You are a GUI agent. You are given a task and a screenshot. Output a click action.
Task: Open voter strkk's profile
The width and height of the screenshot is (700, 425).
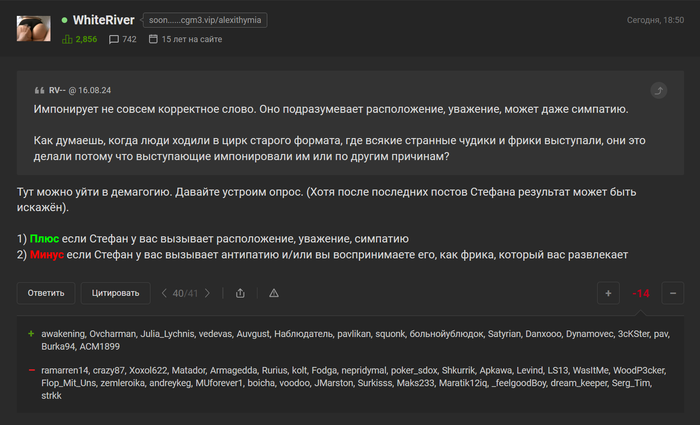(51, 396)
